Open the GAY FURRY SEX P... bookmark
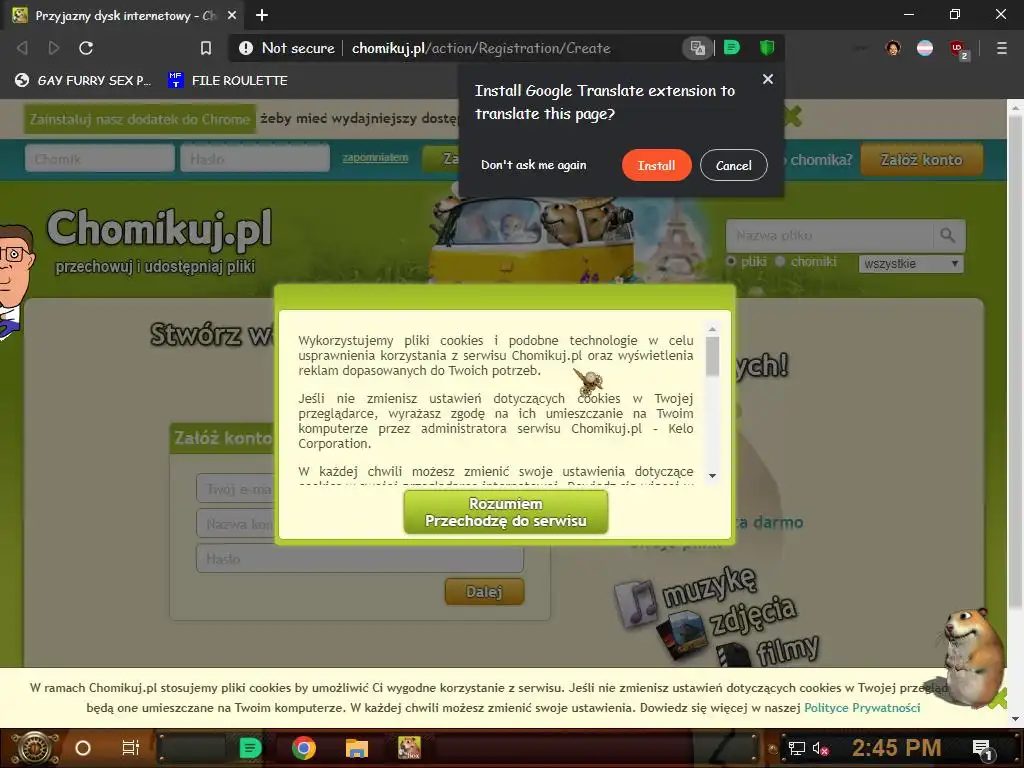 click(x=83, y=80)
